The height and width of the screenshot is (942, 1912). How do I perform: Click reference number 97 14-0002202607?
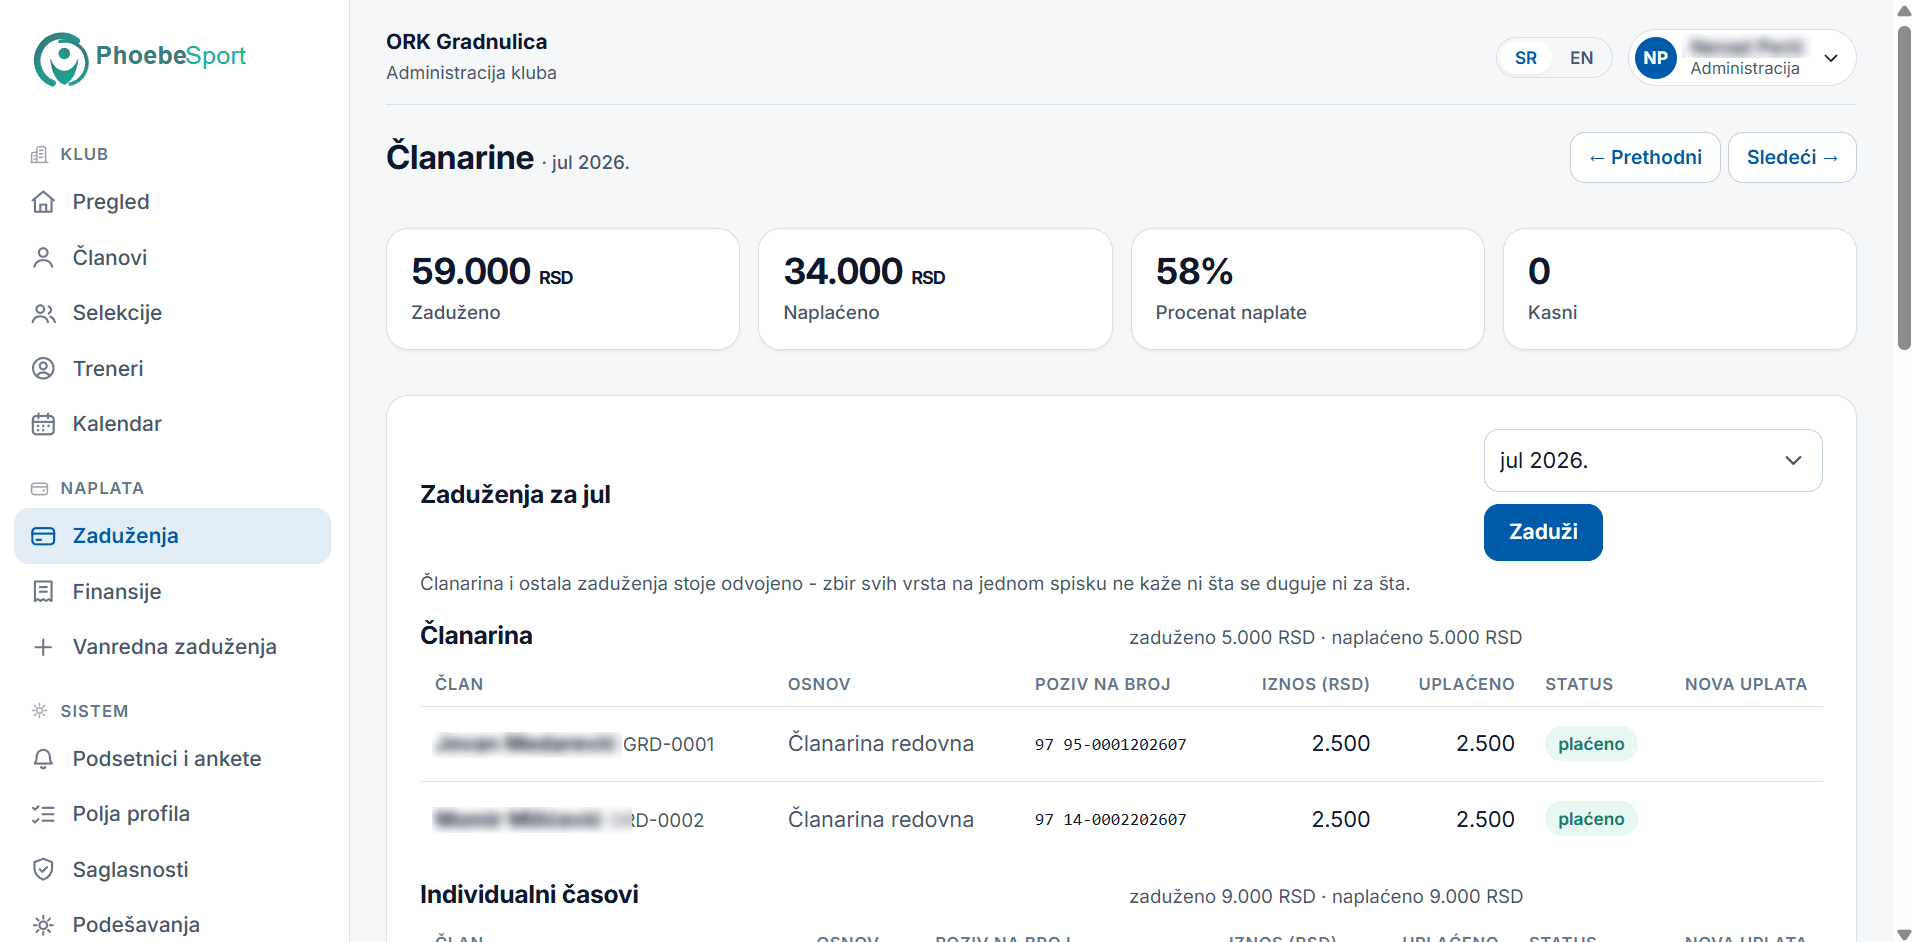pos(1110,820)
